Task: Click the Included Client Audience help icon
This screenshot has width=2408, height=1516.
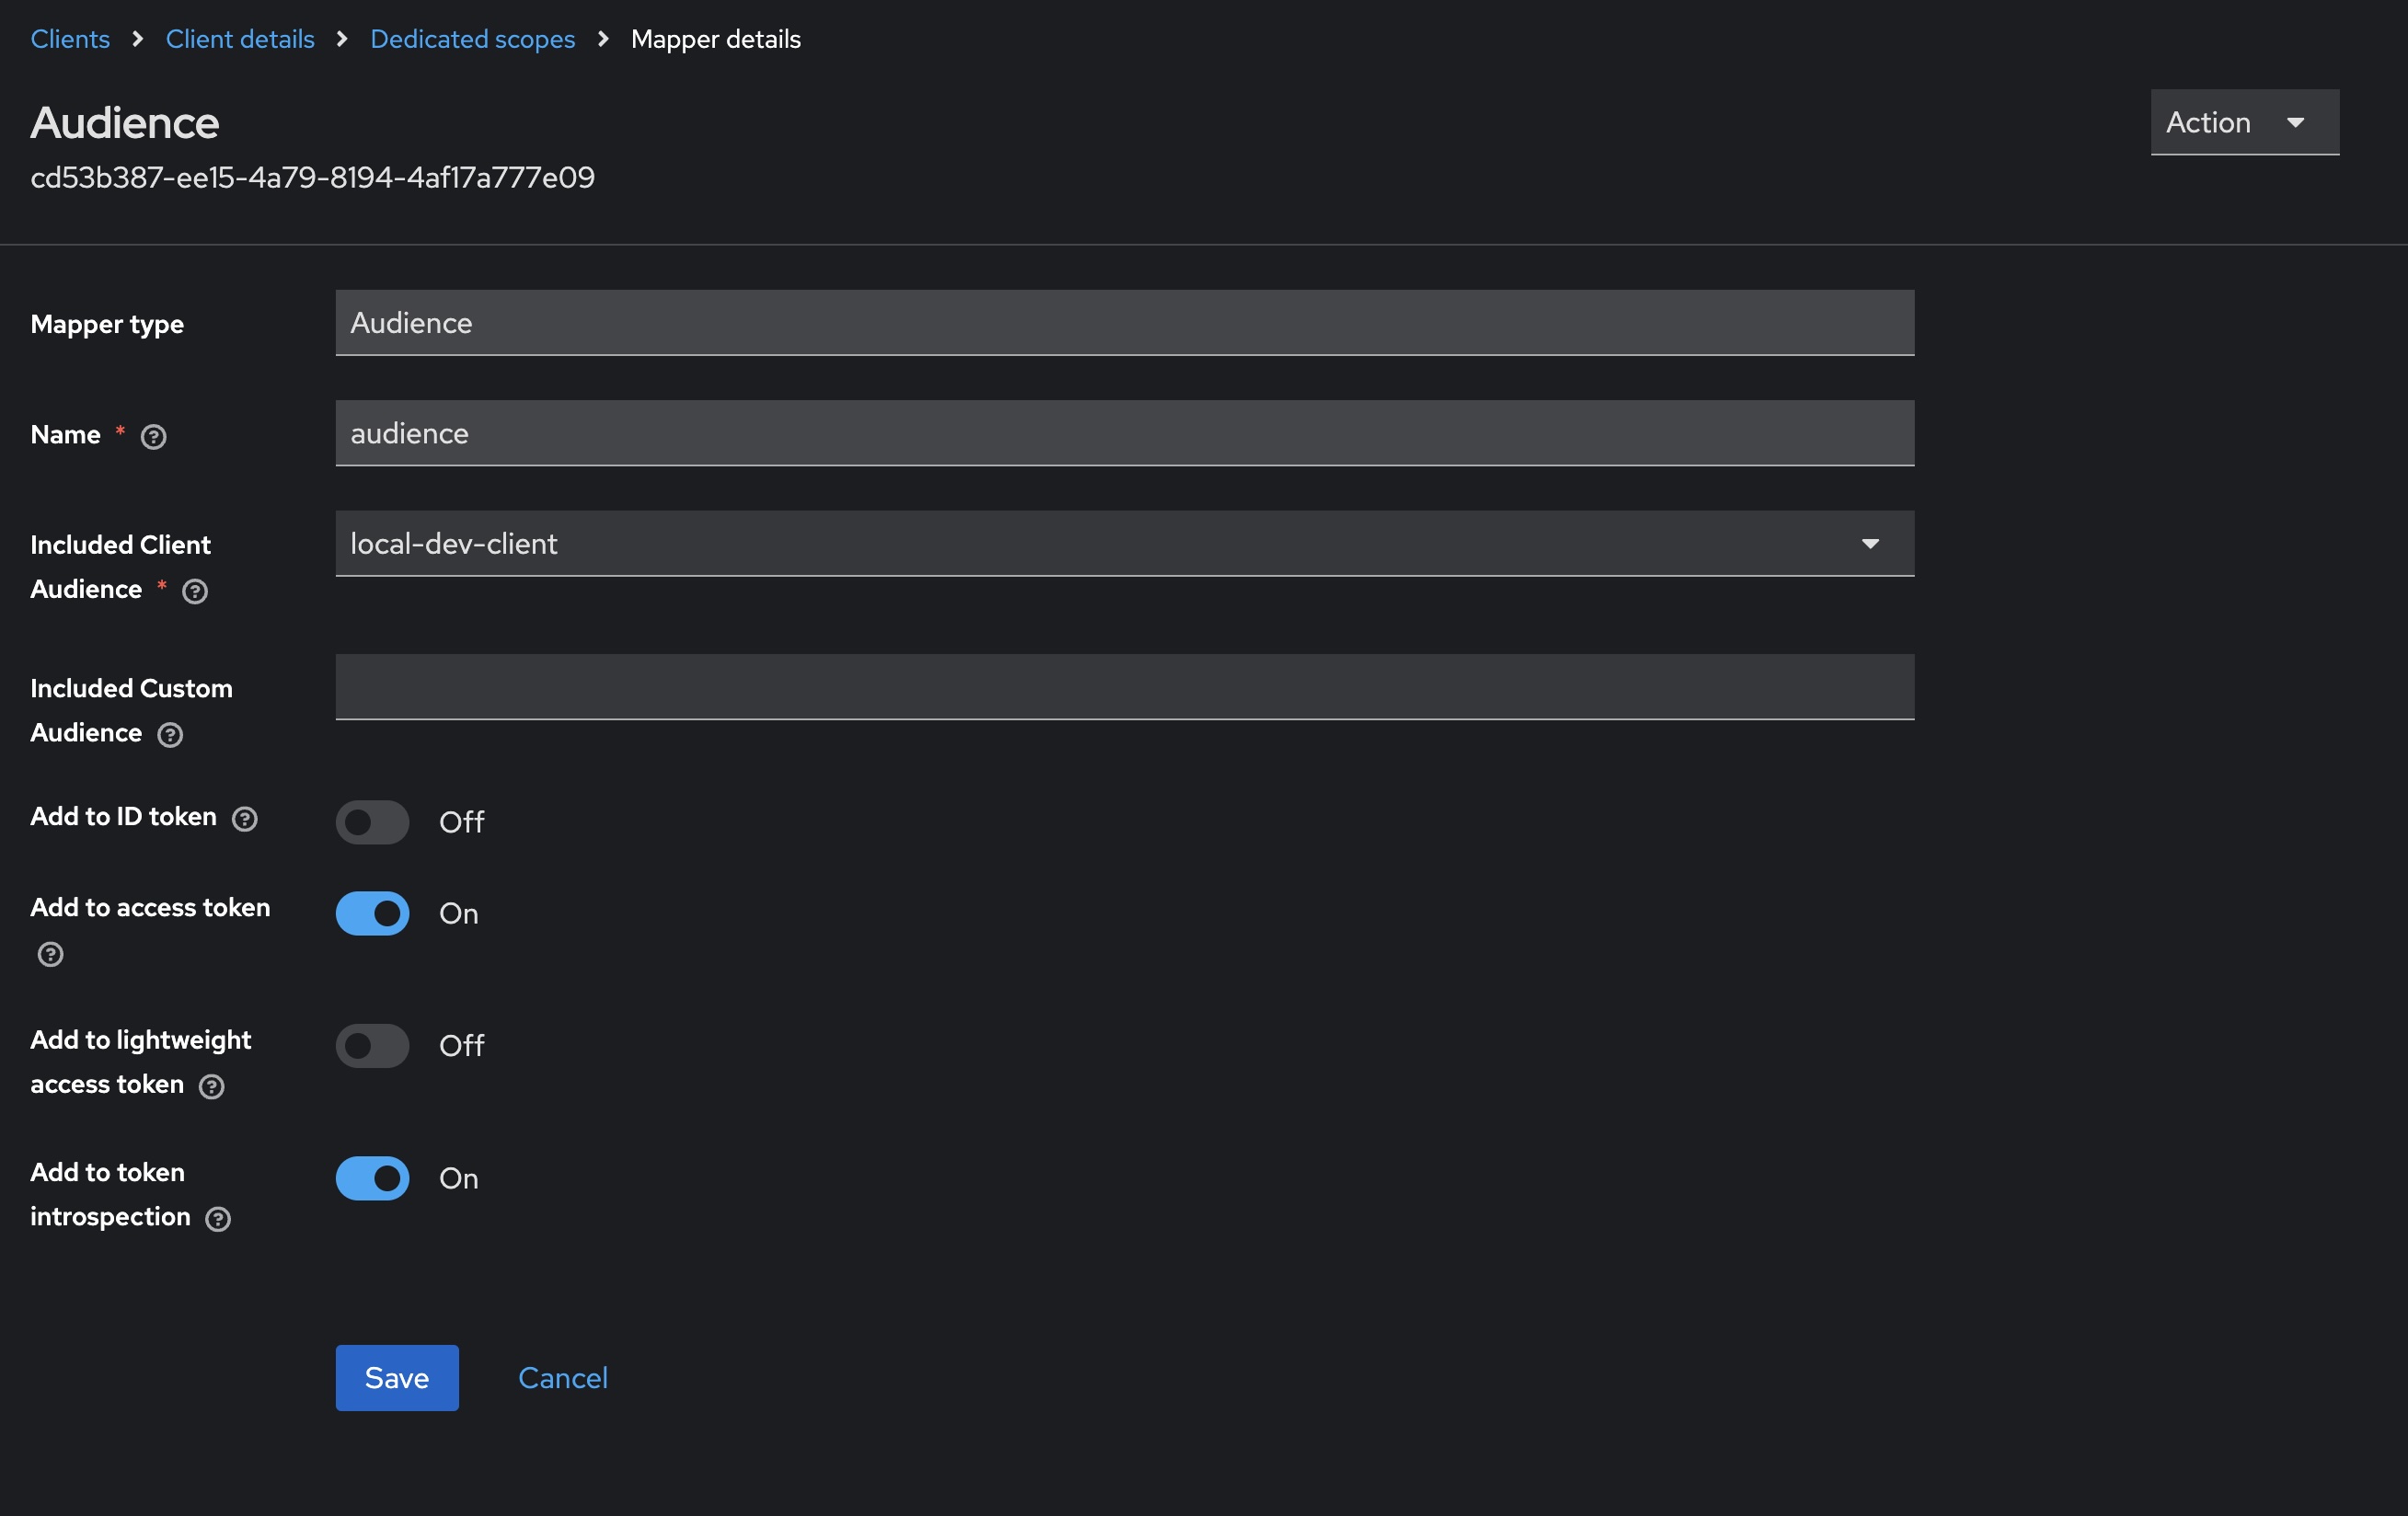Action: (x=194, y=591)
